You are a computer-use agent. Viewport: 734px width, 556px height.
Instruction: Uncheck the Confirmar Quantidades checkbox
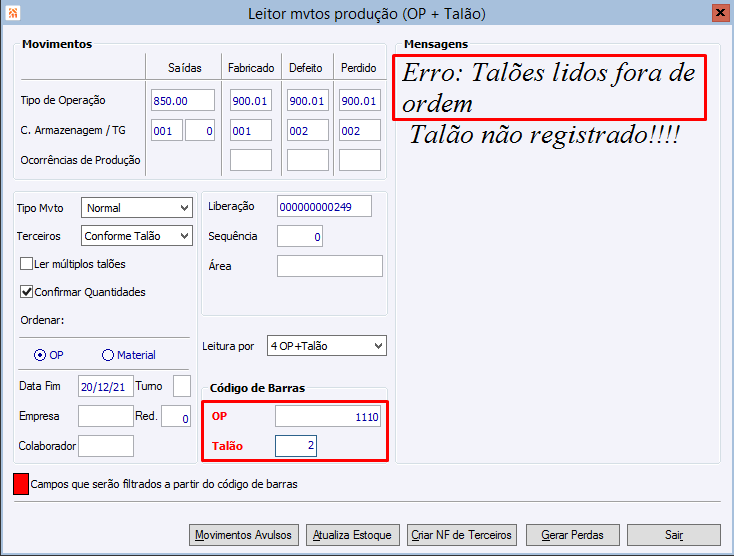click(26, 292)
